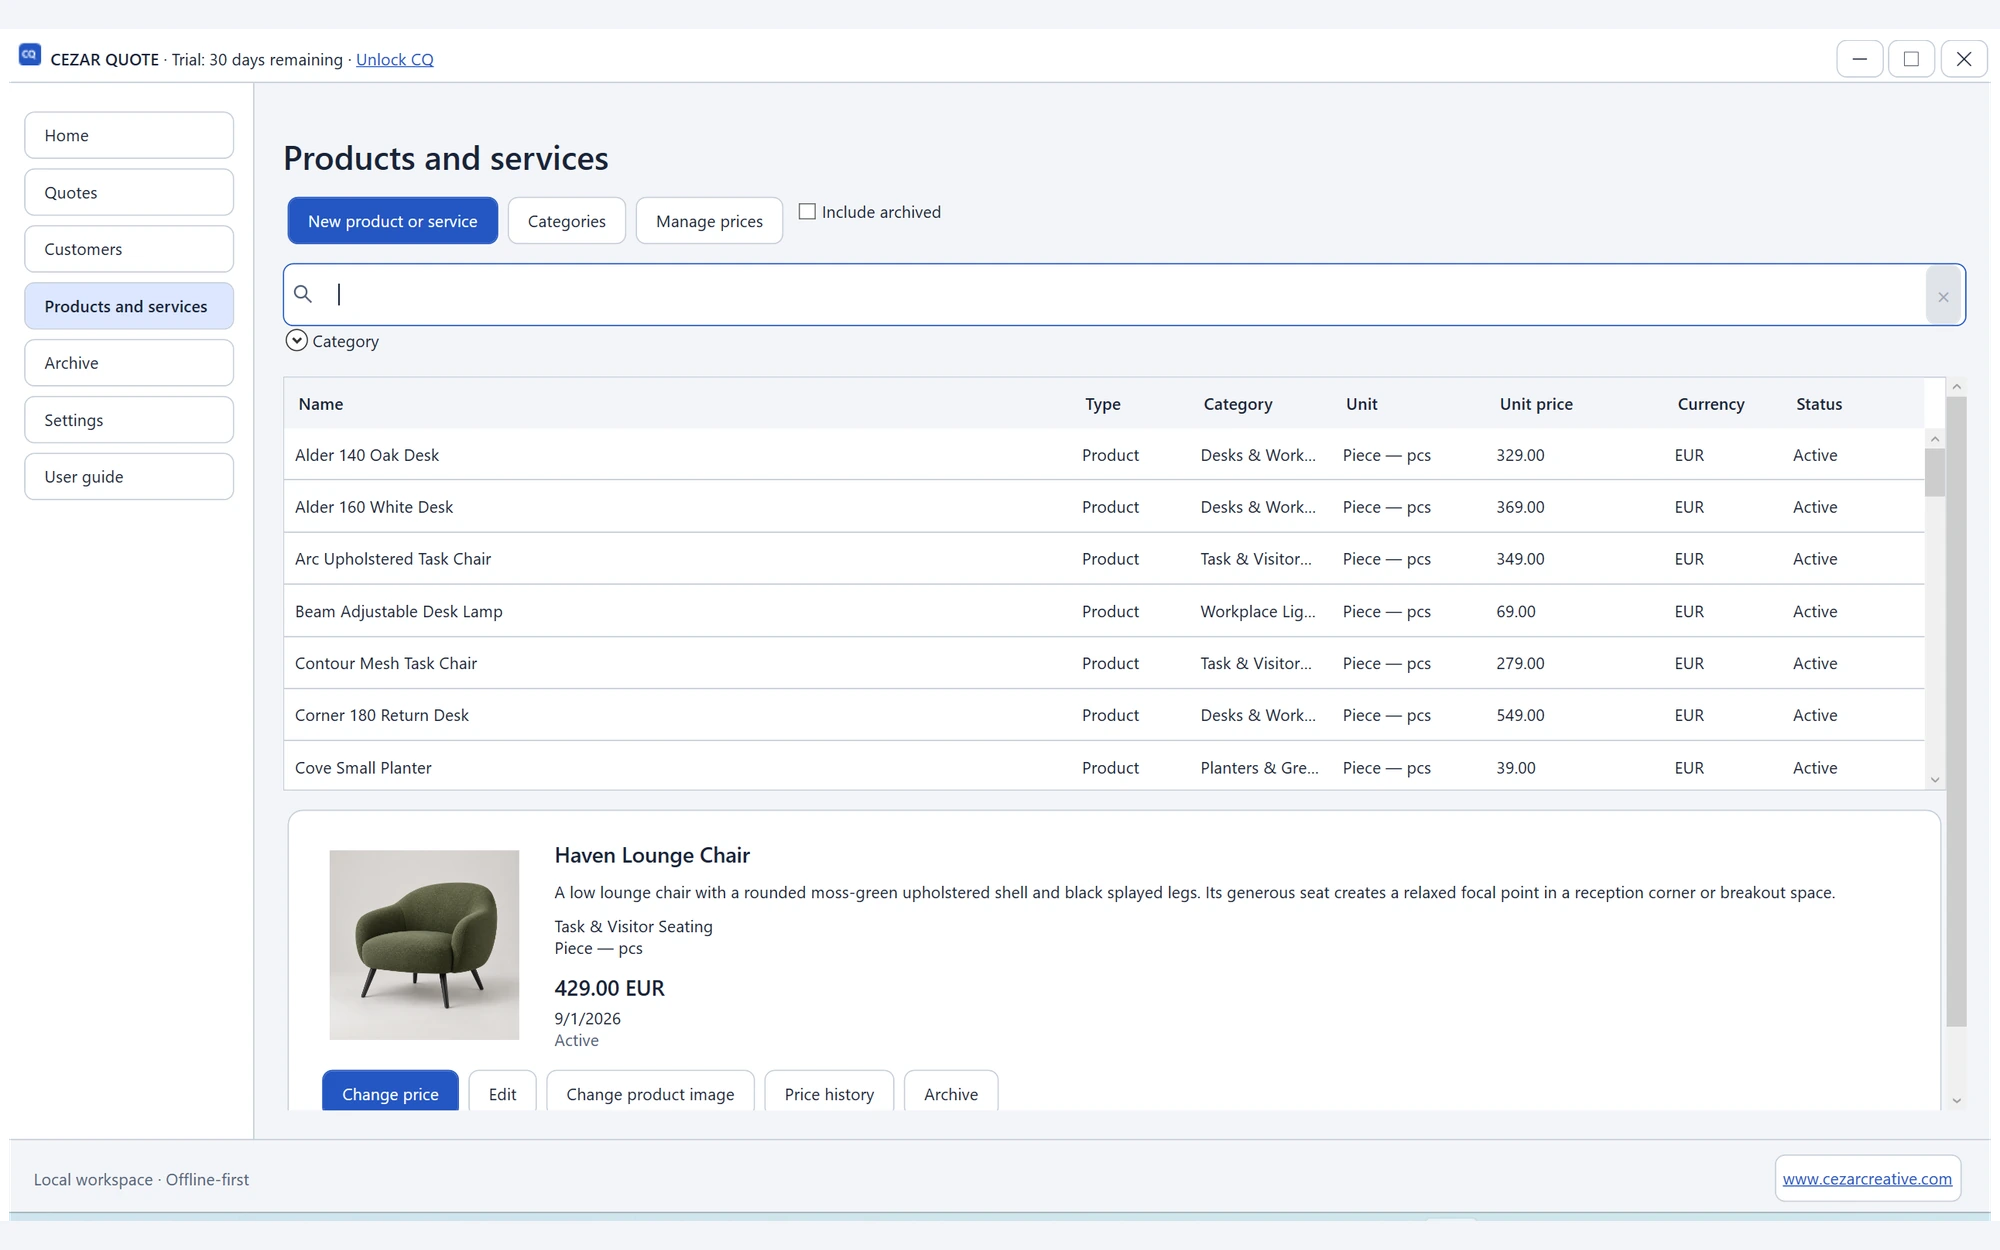Open the Archive sidebar section
Viewport: 2000px width, 1250px height.
[x=129, y=363]
